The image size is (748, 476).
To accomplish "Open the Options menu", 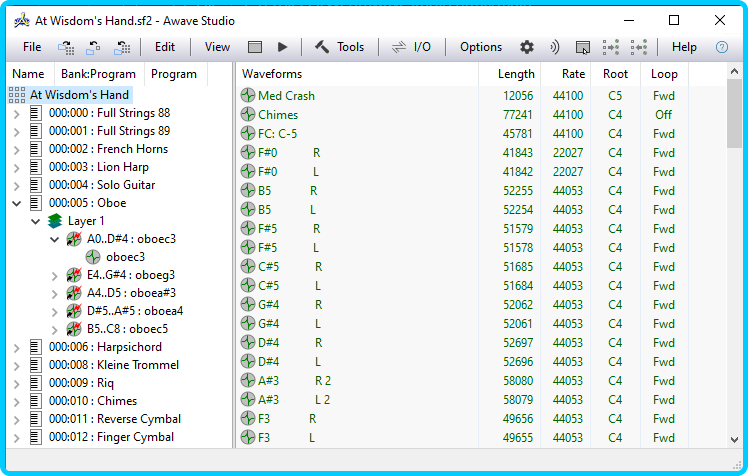I will pos(481,47).
